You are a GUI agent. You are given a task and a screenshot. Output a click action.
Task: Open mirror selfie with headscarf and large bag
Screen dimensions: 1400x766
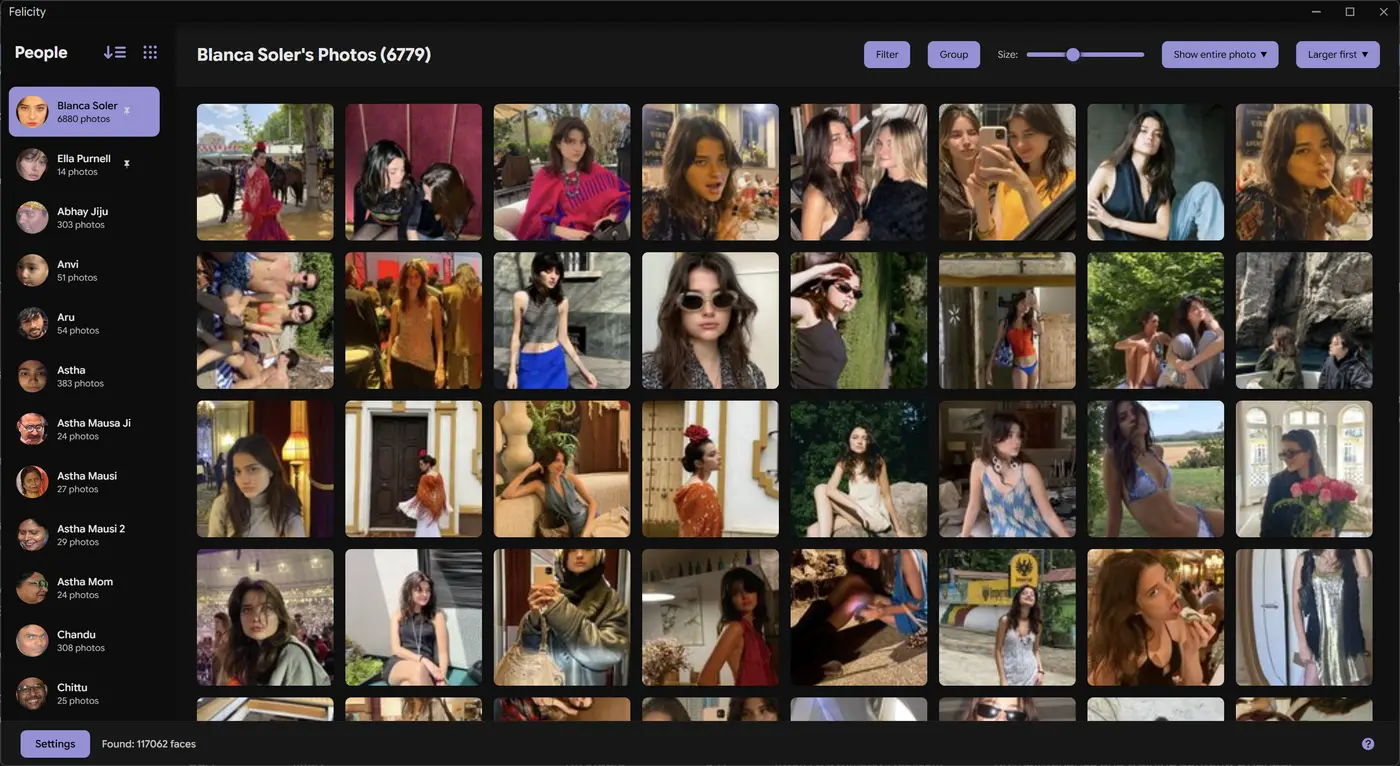coord(562,617)
